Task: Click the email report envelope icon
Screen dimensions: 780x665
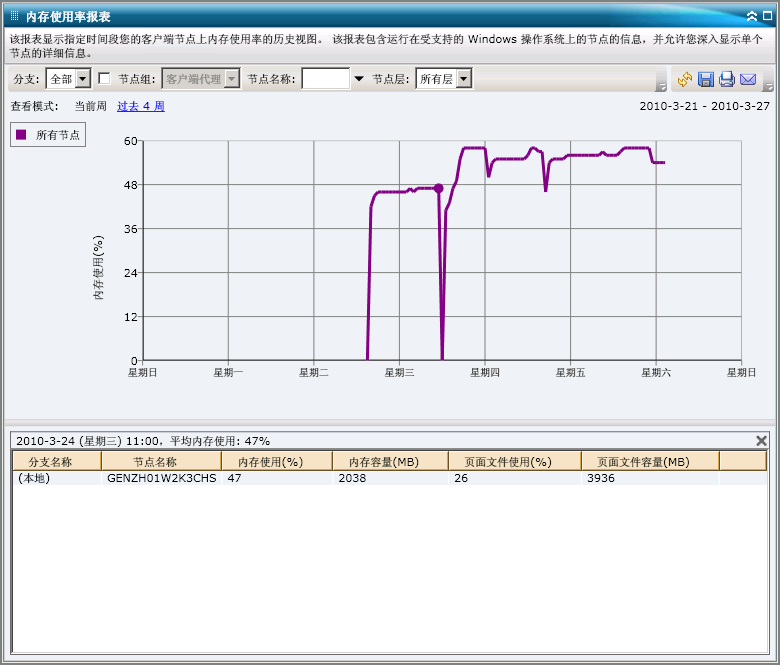Action: pyautogui.click(x=748, y=80)
